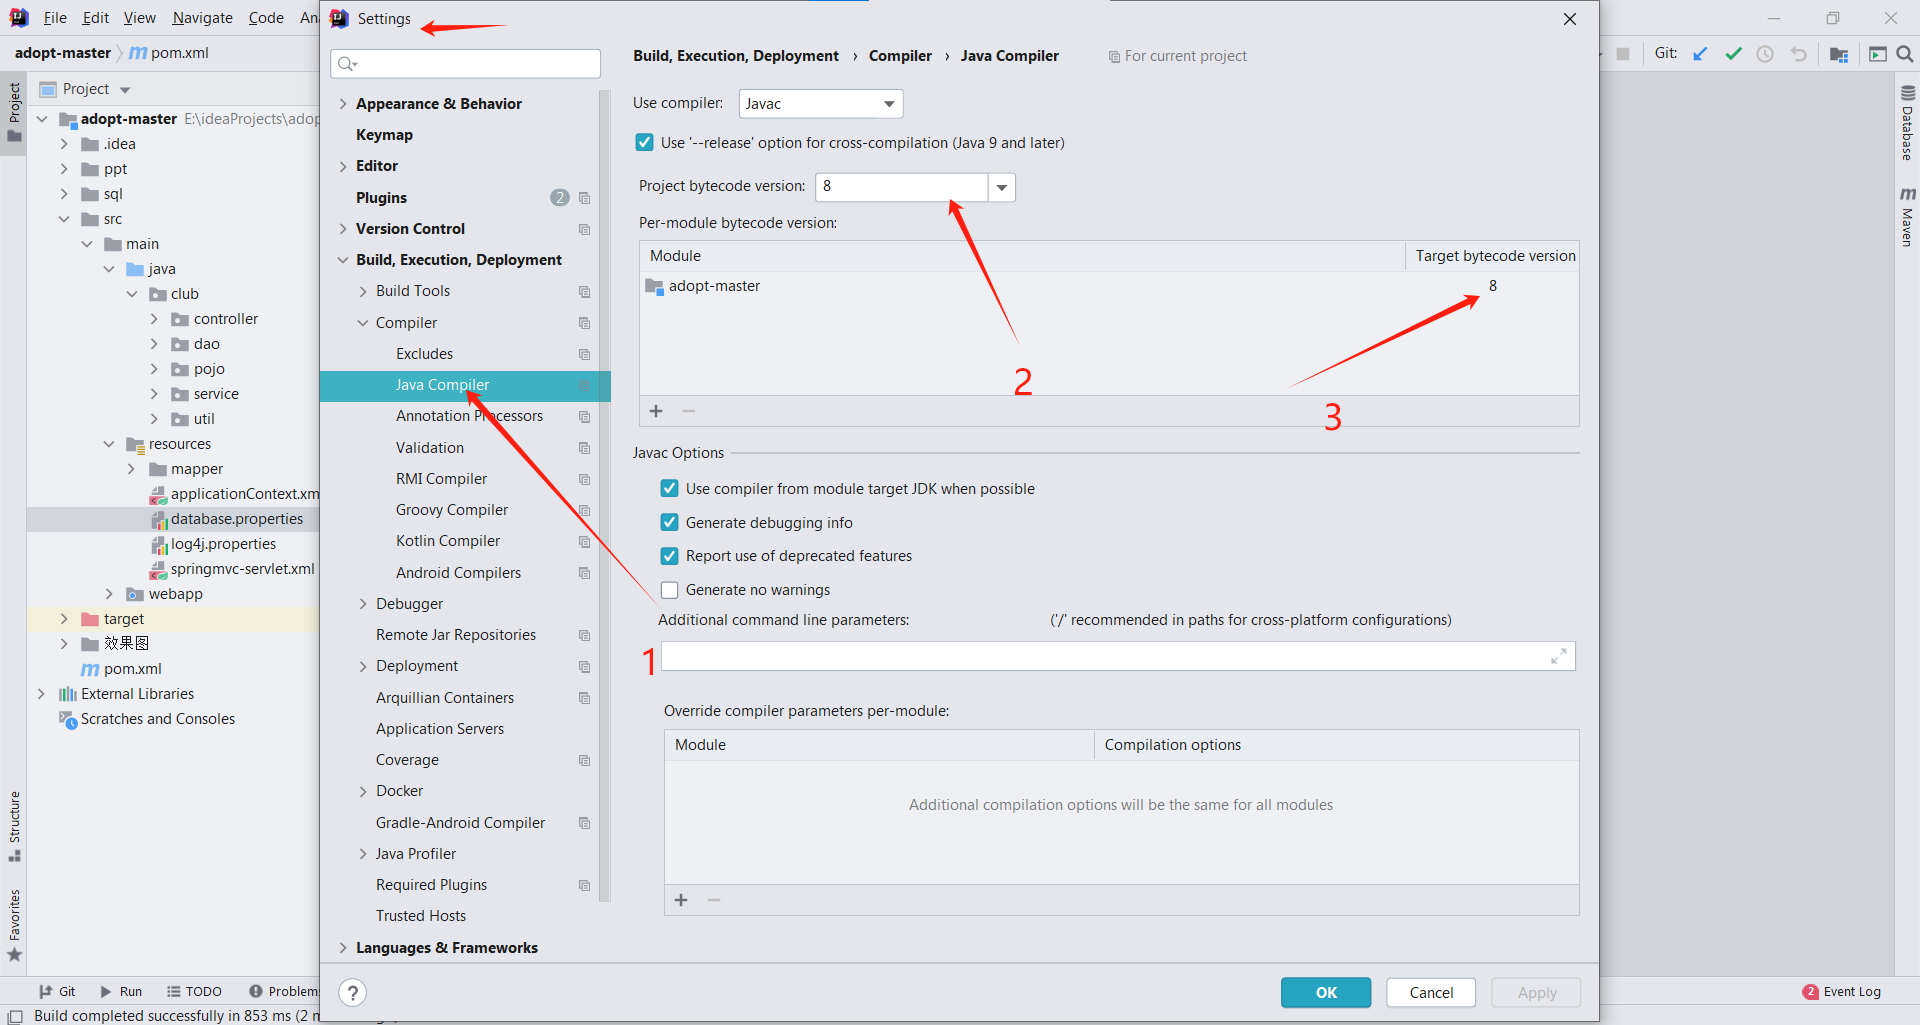Click project-level icon next to Plugins
Viewport: 1920px width, 1025px height.
click(x=585, y=198)
